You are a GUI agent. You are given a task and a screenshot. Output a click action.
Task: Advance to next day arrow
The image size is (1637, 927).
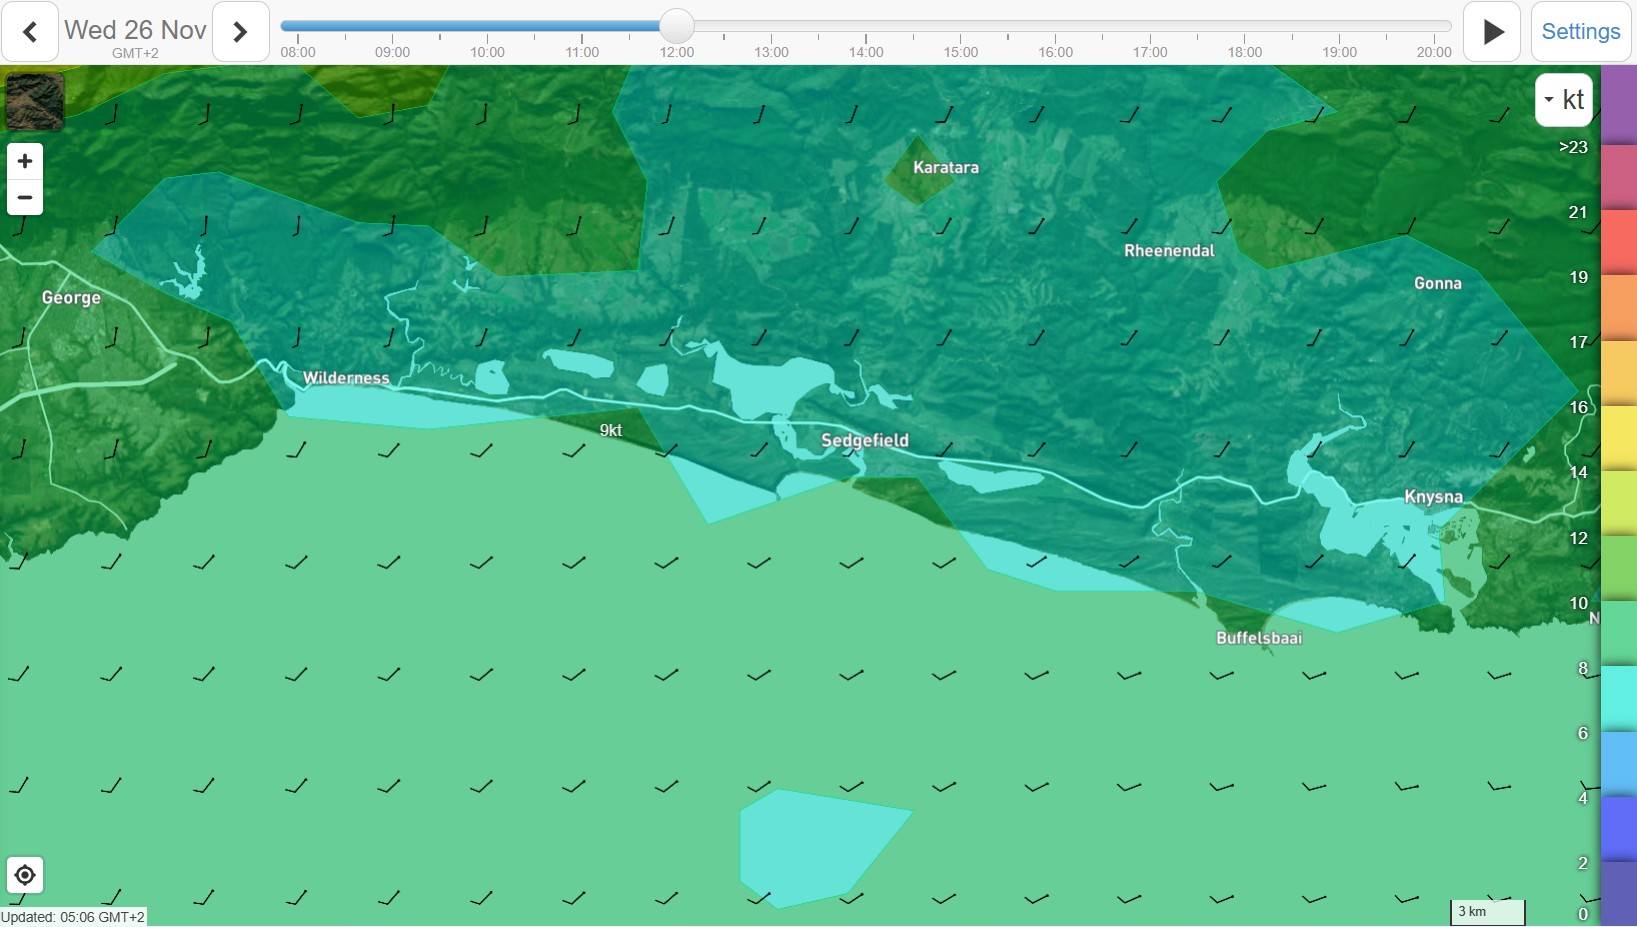click(240, 32)
